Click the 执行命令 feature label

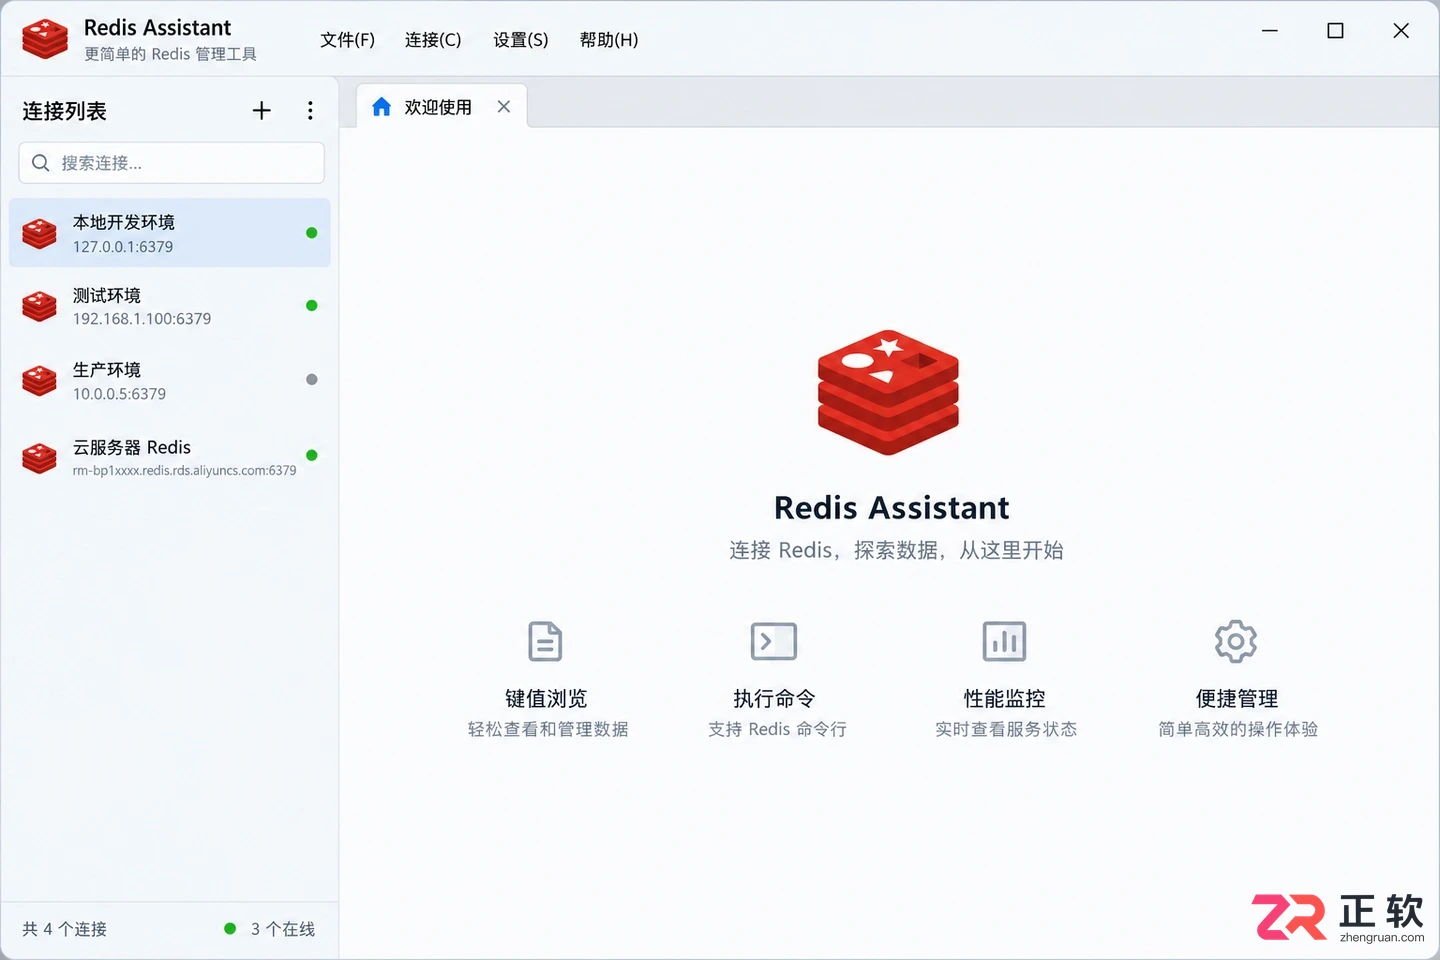coord(774,699)
